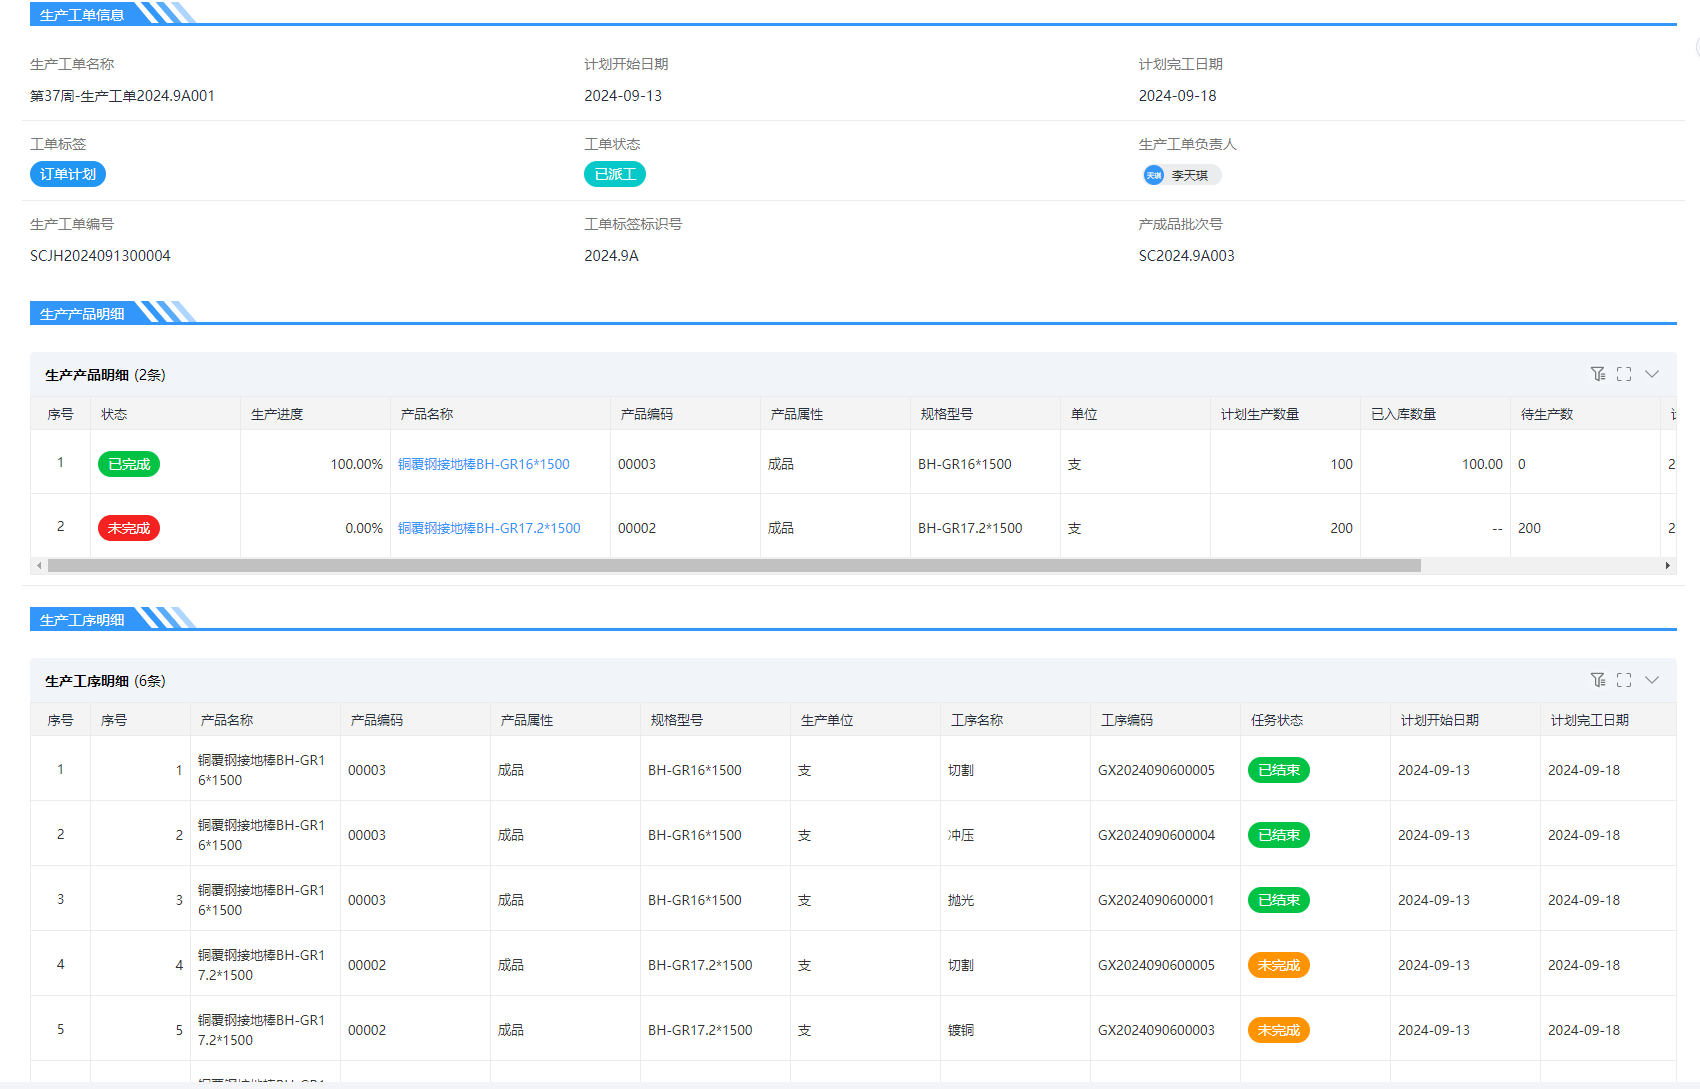This screenshot has height=1089, width=1700.
Task: Expand 生产产品明细 table to fullscreen
Action: [1624, 374]
